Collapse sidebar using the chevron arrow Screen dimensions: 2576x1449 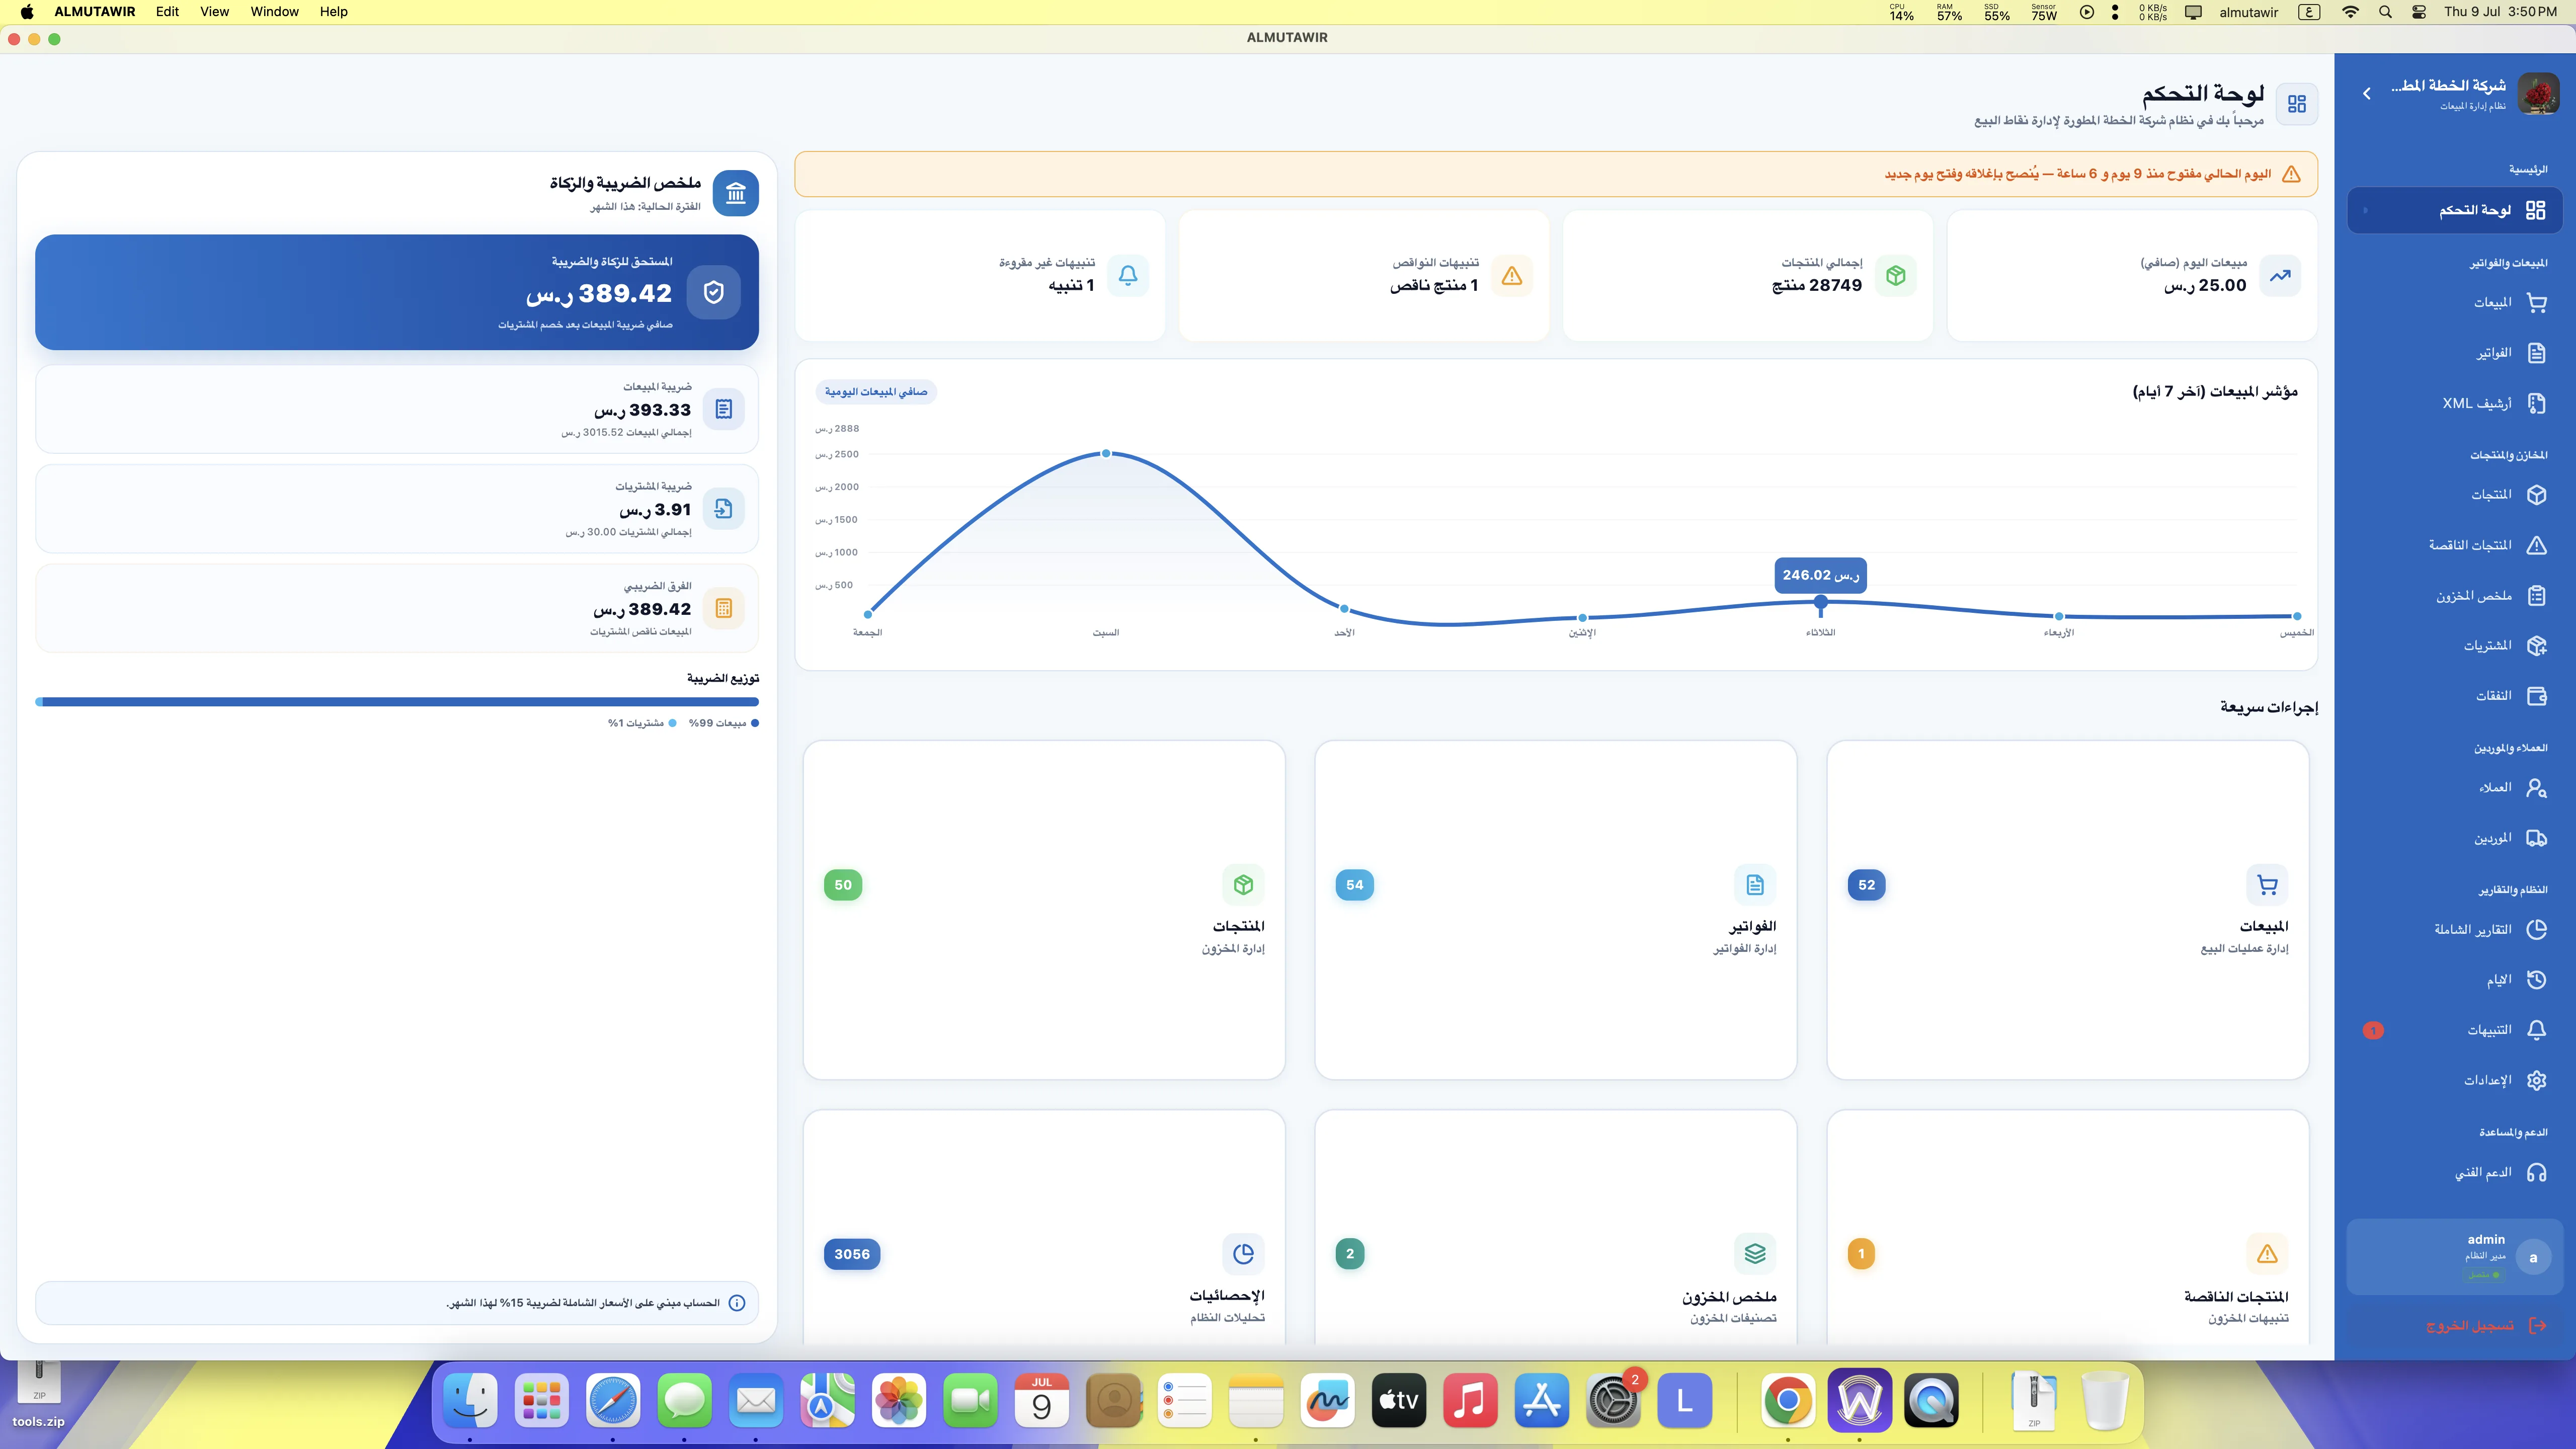pos(2366,93)
